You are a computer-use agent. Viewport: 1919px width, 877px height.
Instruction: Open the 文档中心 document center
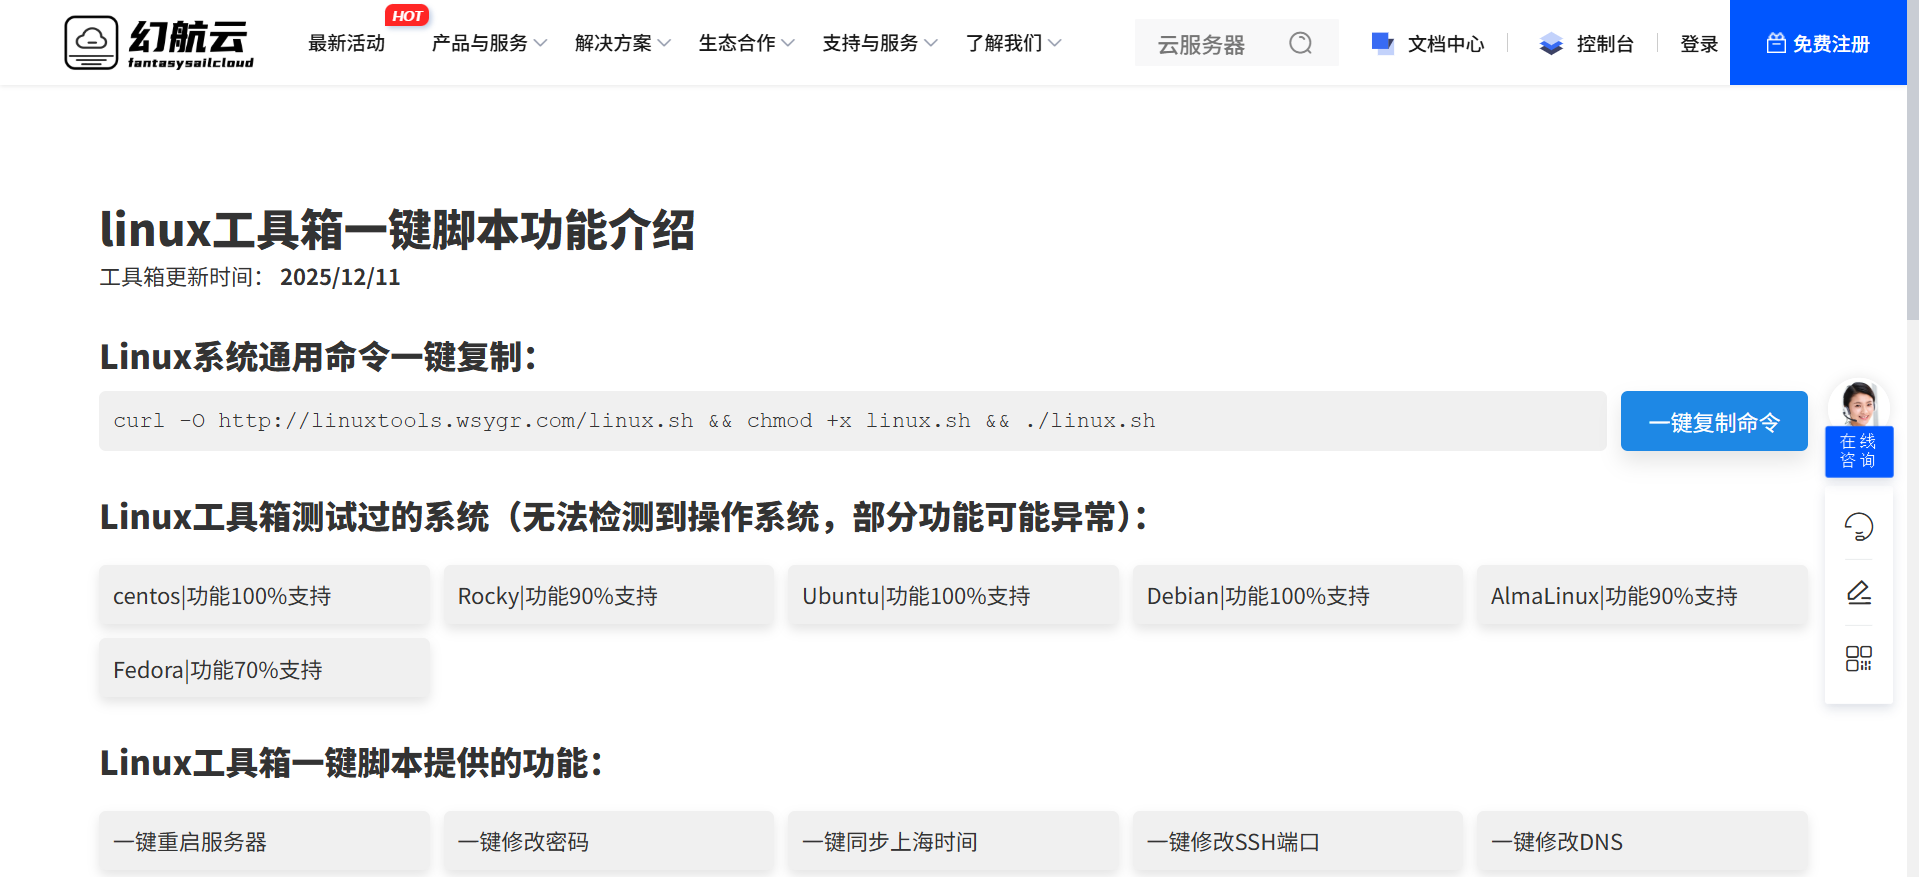[1428, 44]
